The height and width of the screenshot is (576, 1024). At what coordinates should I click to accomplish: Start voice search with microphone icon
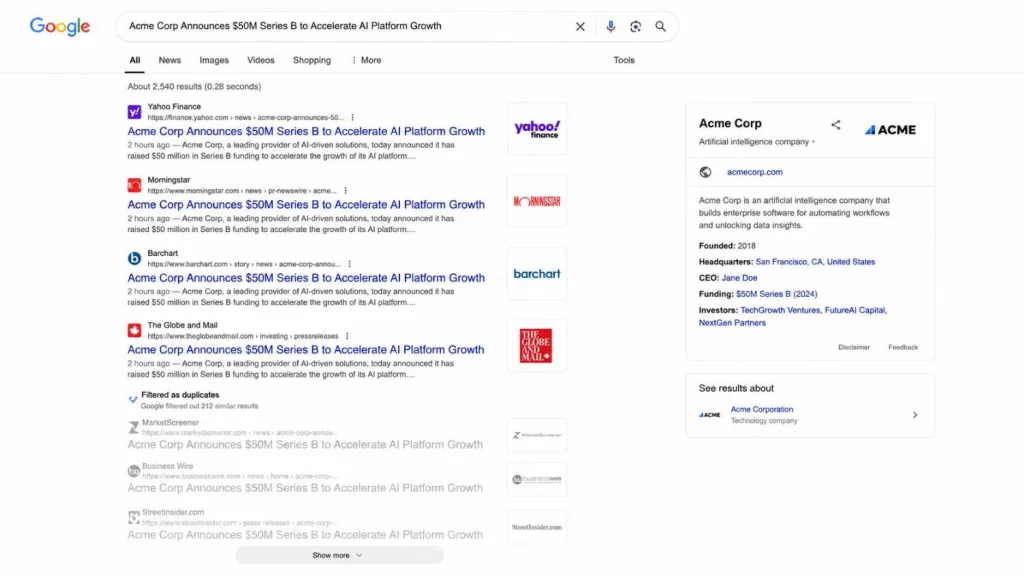610,27
